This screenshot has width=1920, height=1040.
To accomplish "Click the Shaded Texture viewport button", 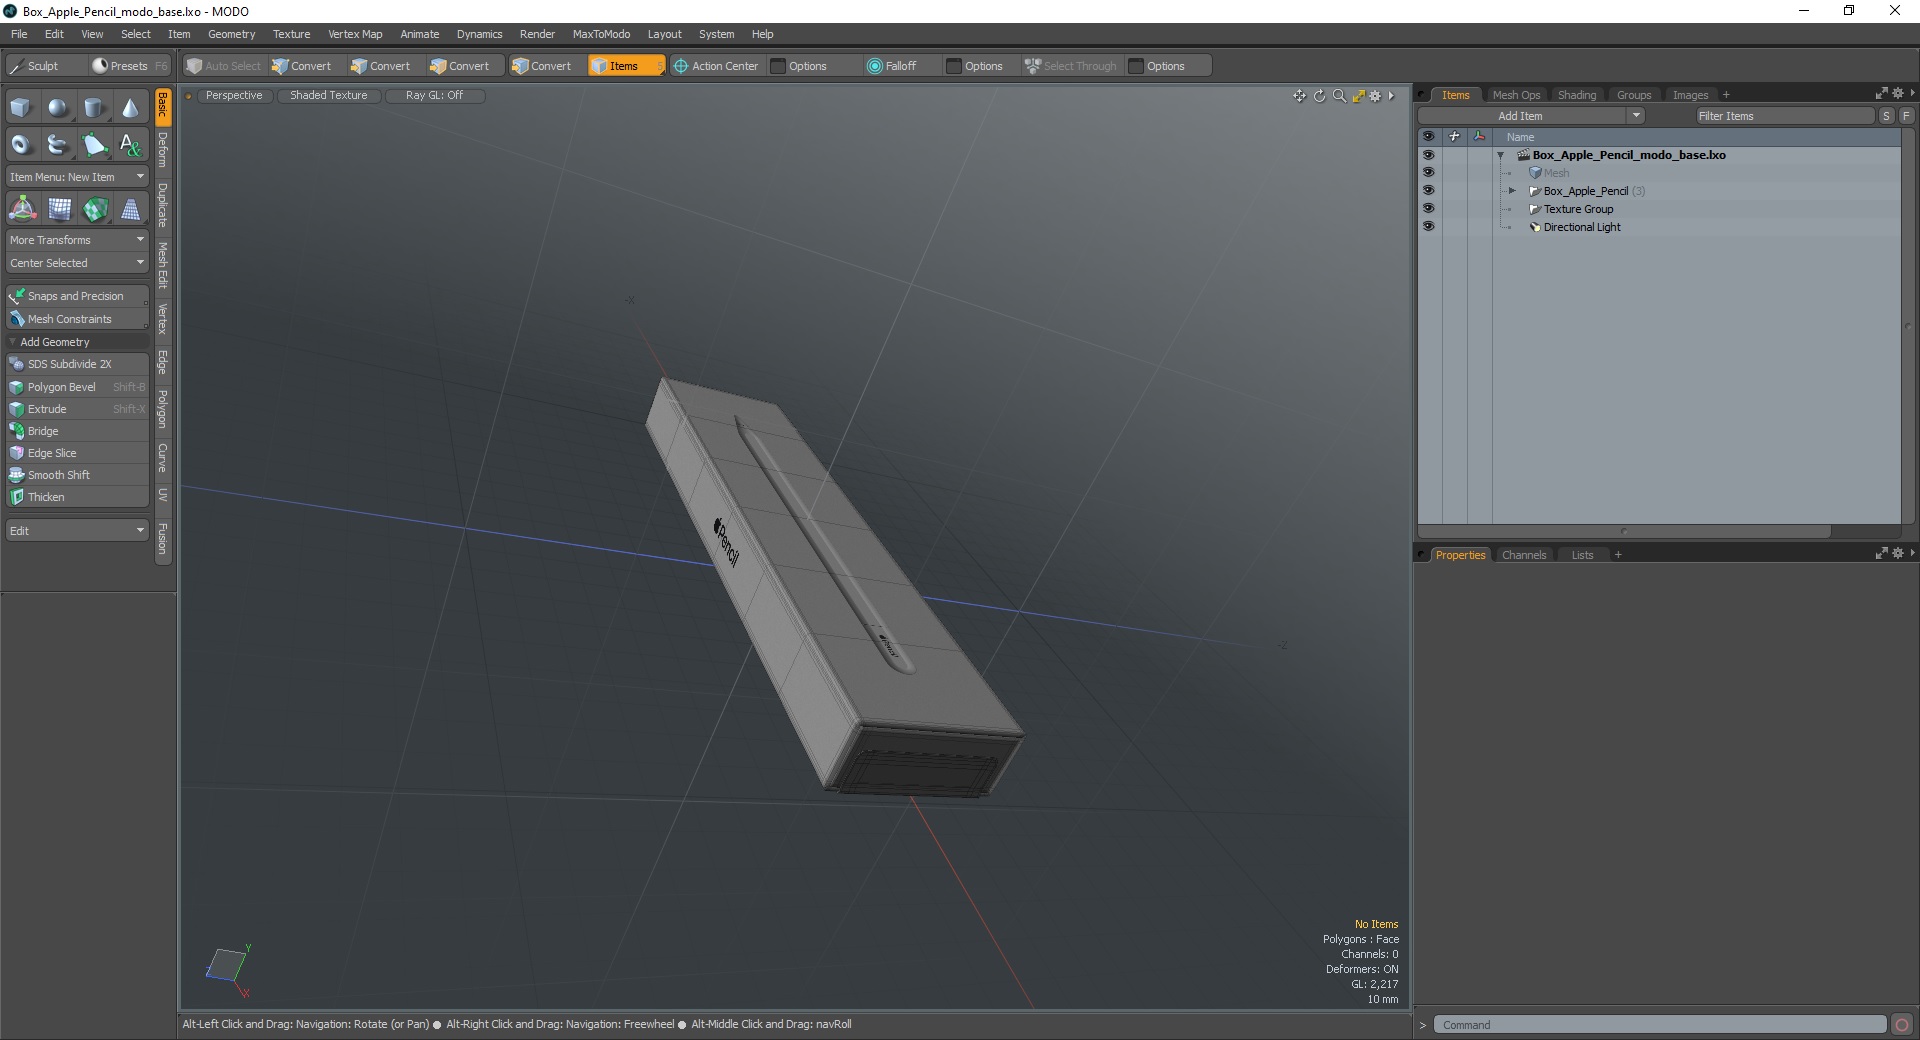I will click(329, 96).
